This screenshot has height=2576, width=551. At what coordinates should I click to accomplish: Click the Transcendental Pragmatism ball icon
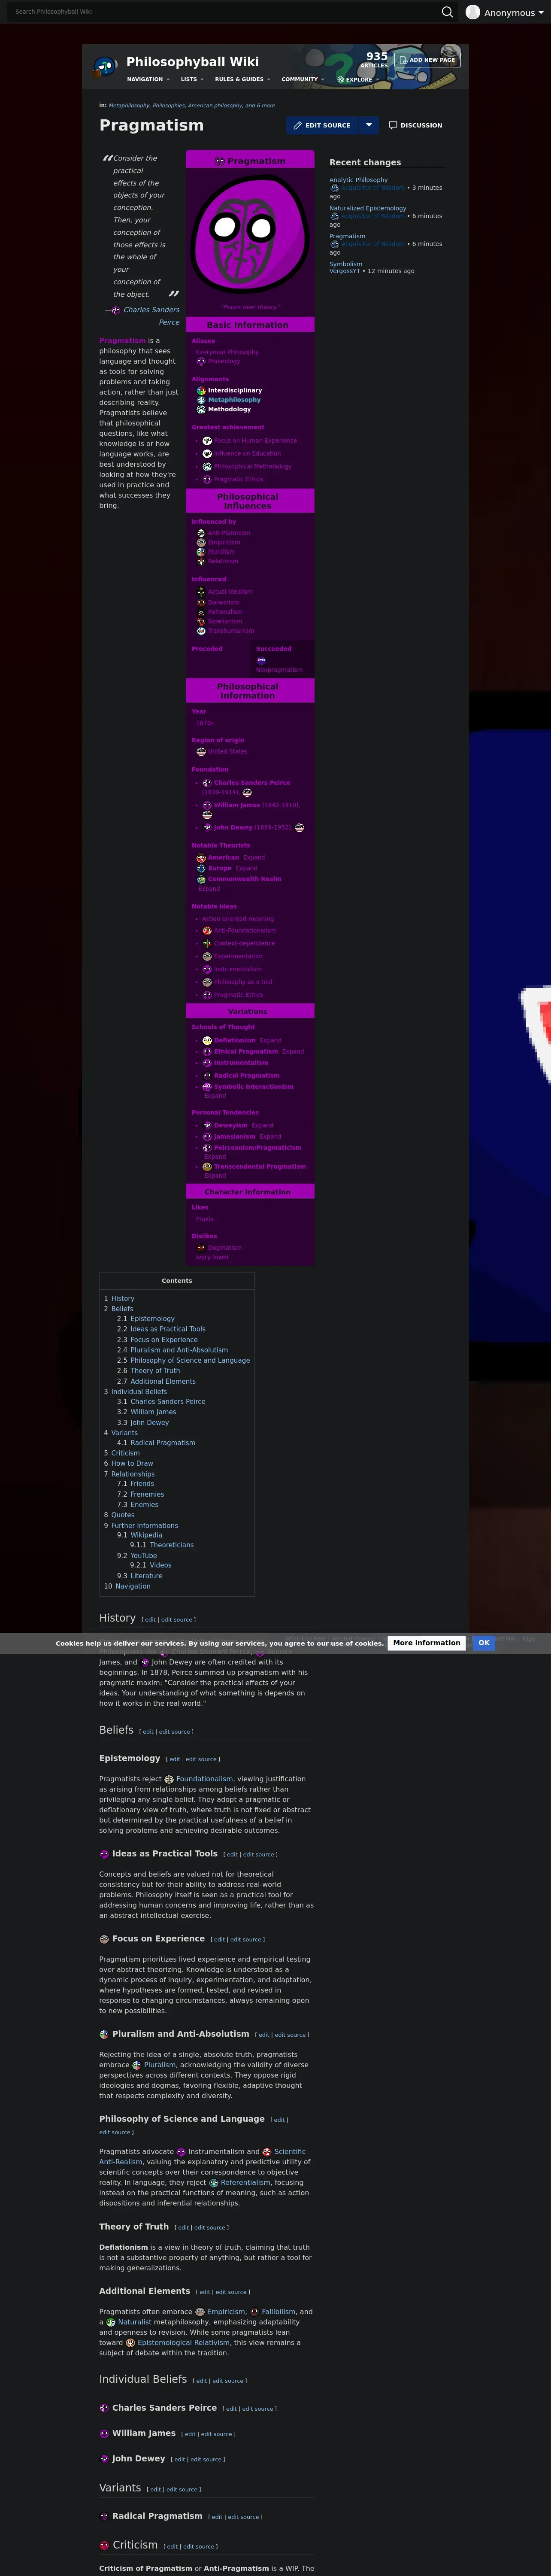click(x=207, y=1166)
